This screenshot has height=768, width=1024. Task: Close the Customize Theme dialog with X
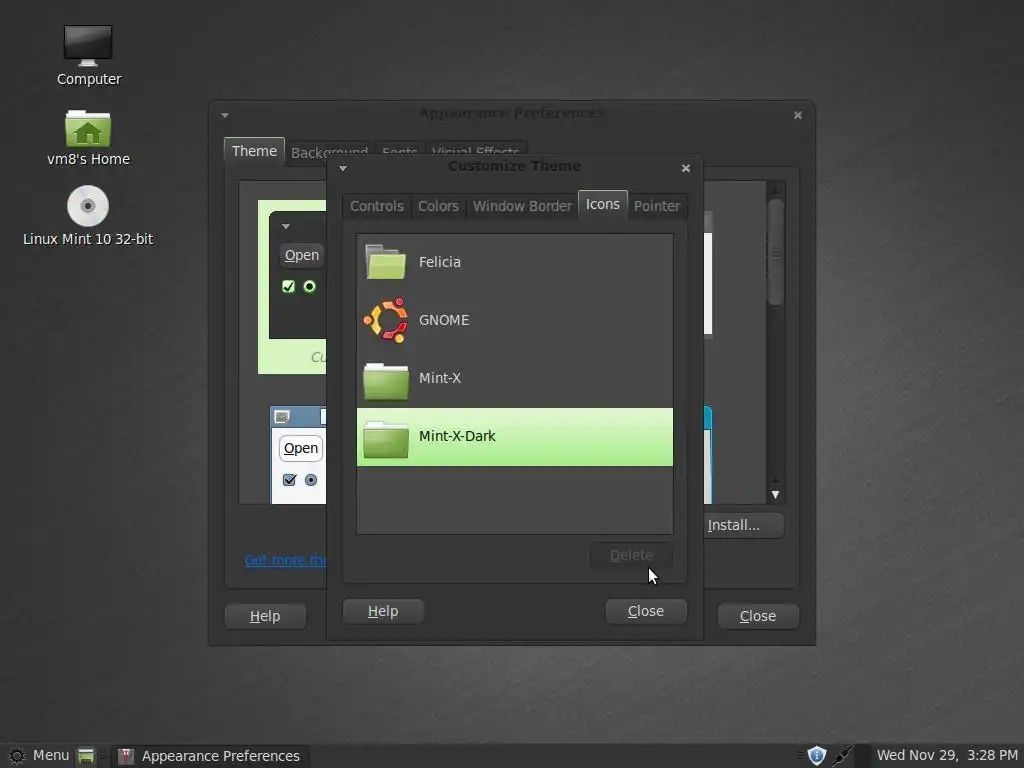click(686, 168)
